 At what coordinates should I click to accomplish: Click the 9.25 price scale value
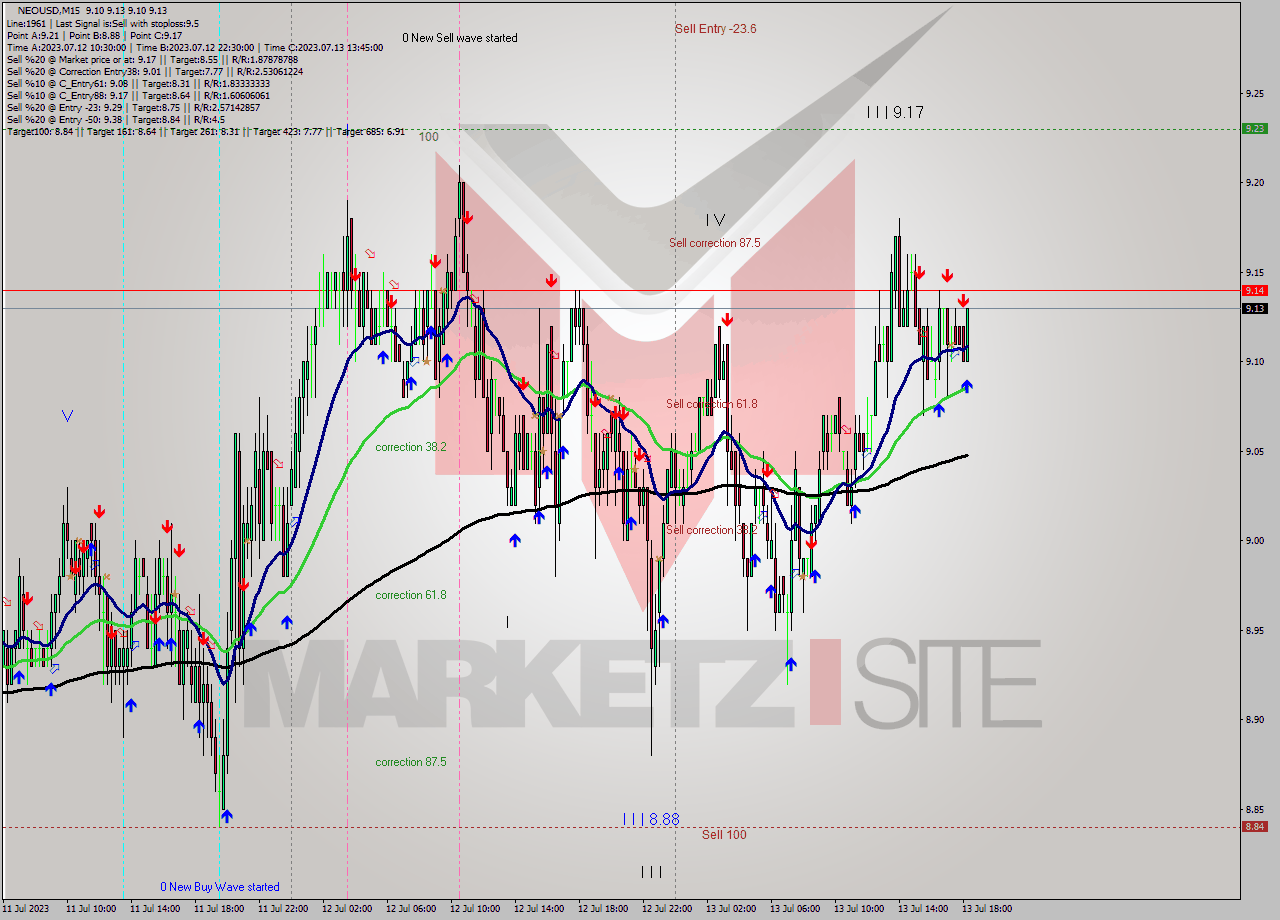click(x=1255, y=93)
